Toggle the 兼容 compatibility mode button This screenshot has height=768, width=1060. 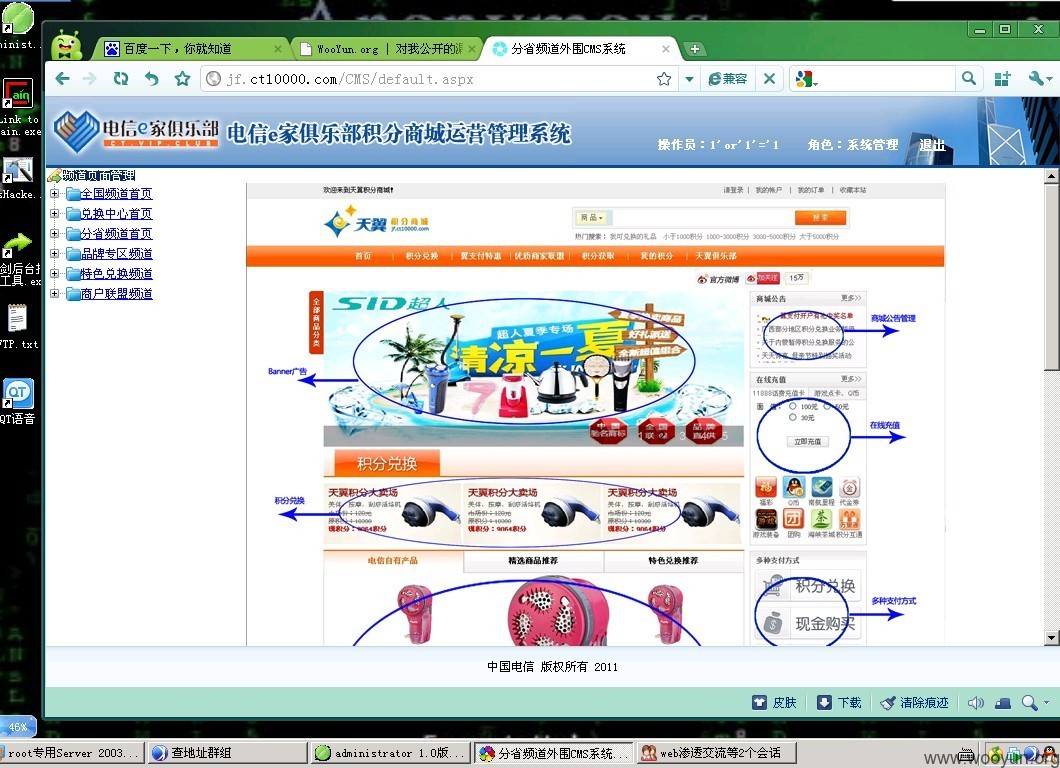(727, 78)
